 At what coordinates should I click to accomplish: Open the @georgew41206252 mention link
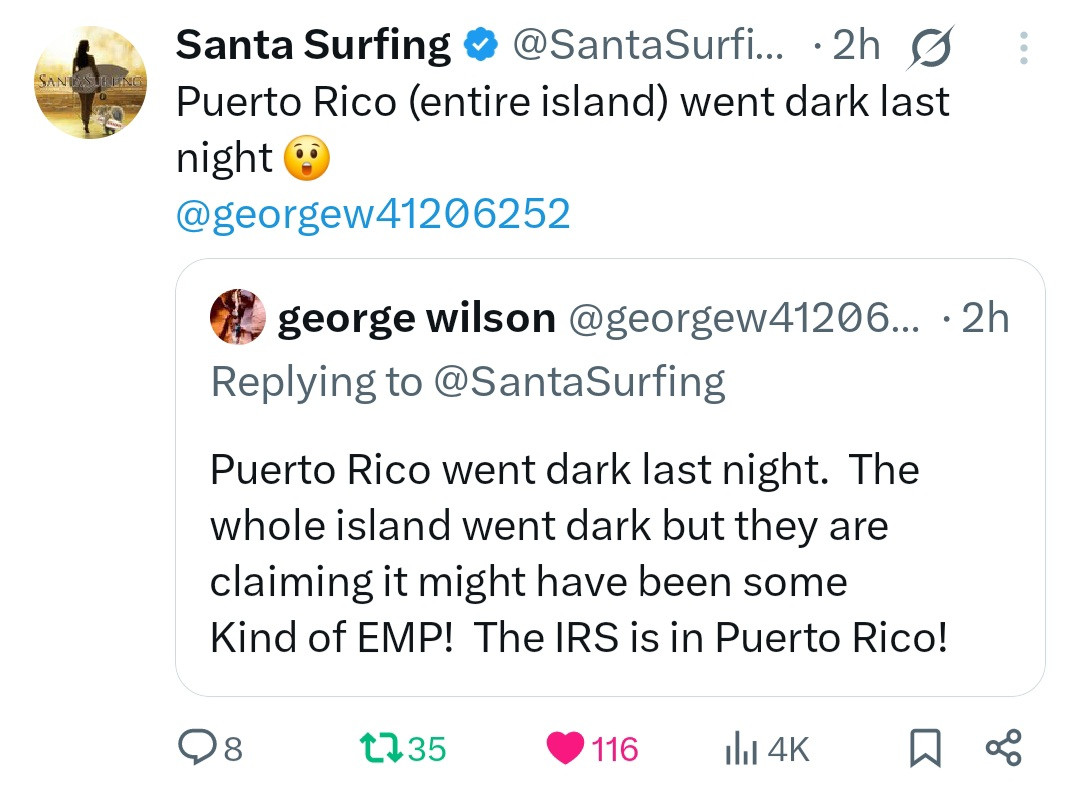click(x=372, y=213)
